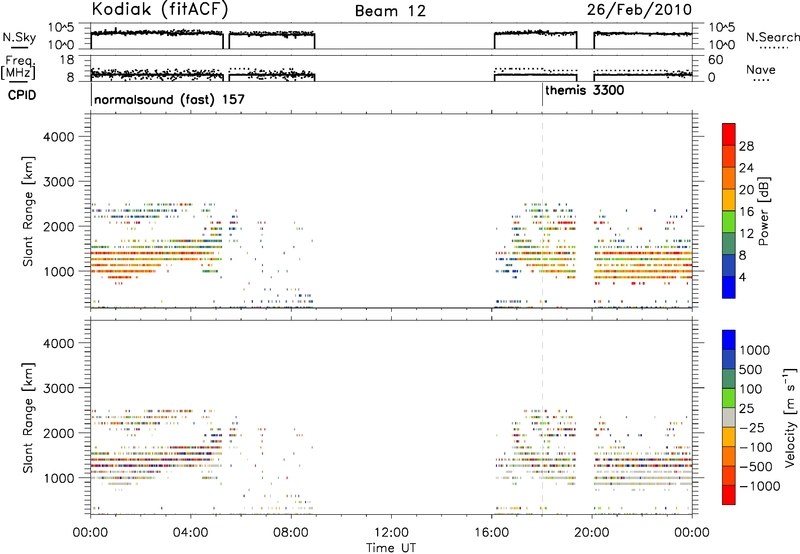
Task: Click the 'N.Search' legend label
Action: (772, 37)
